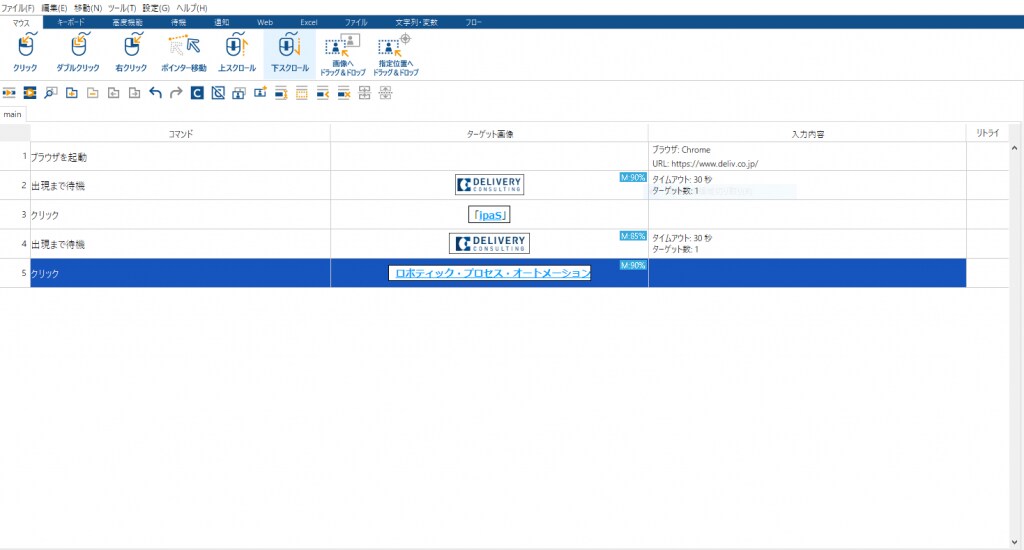Click the minus-box toolbar icon

[93, 93]
